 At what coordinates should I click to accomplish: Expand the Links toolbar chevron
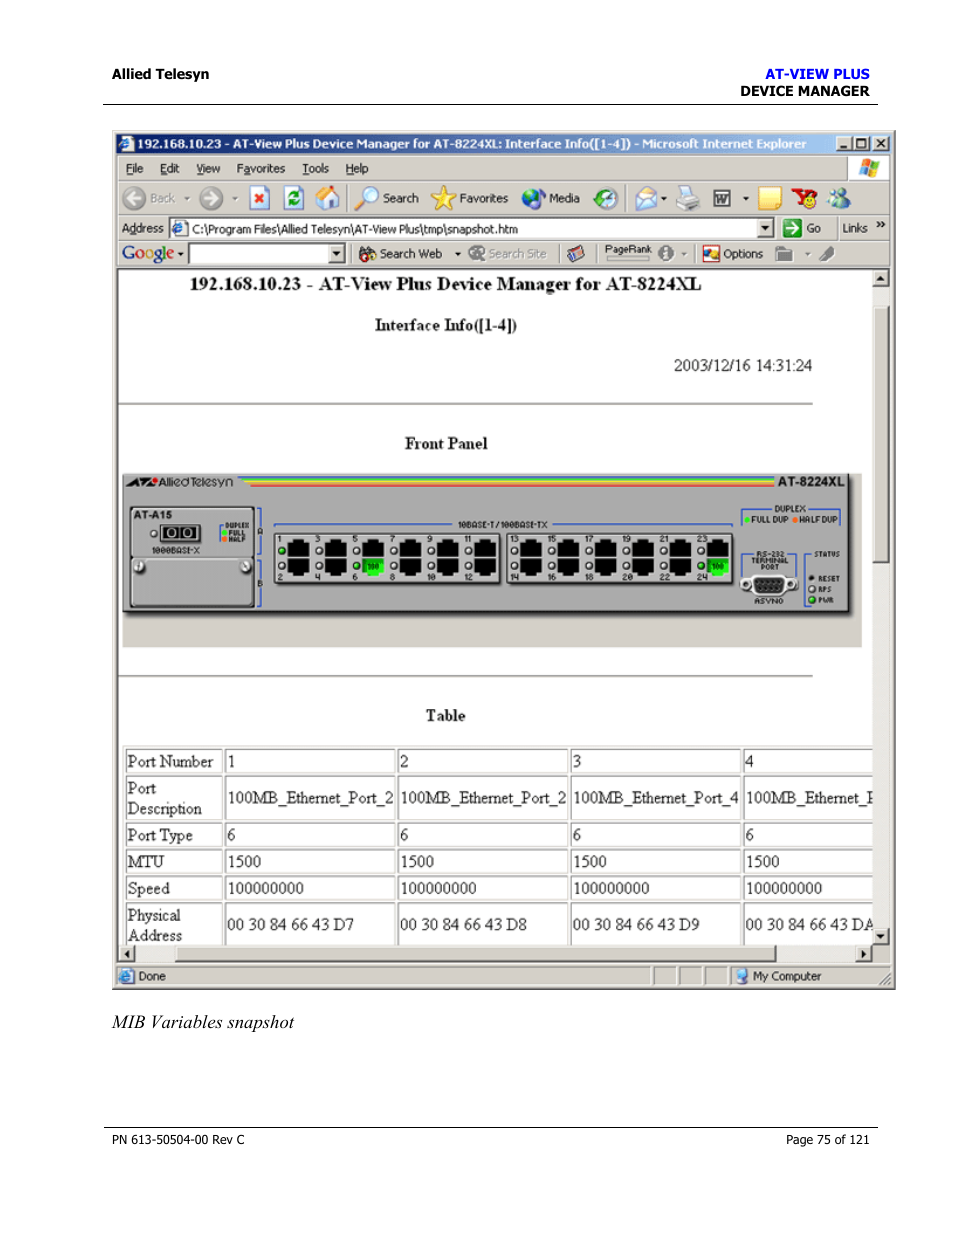[881, 226]
